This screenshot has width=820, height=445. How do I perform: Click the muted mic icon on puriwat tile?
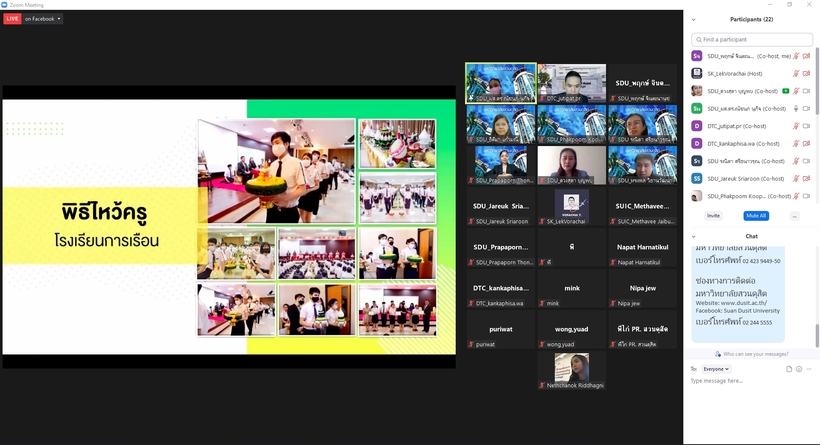471,345
